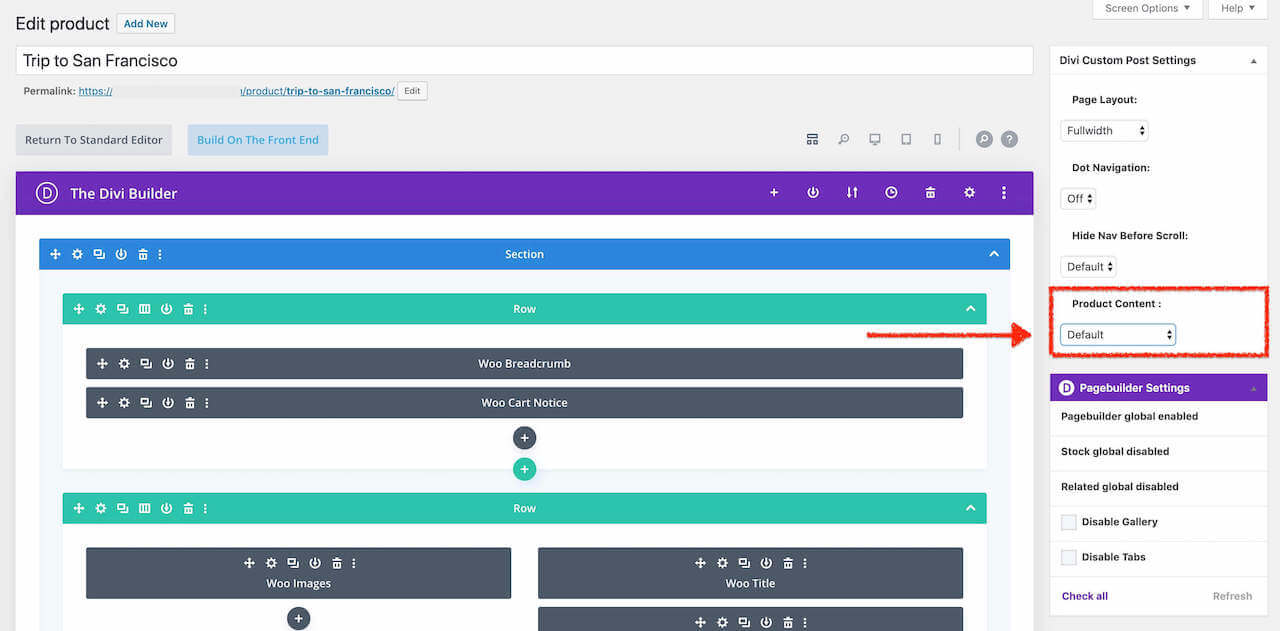Switch to wireframe view icon

tap(812, 140)
